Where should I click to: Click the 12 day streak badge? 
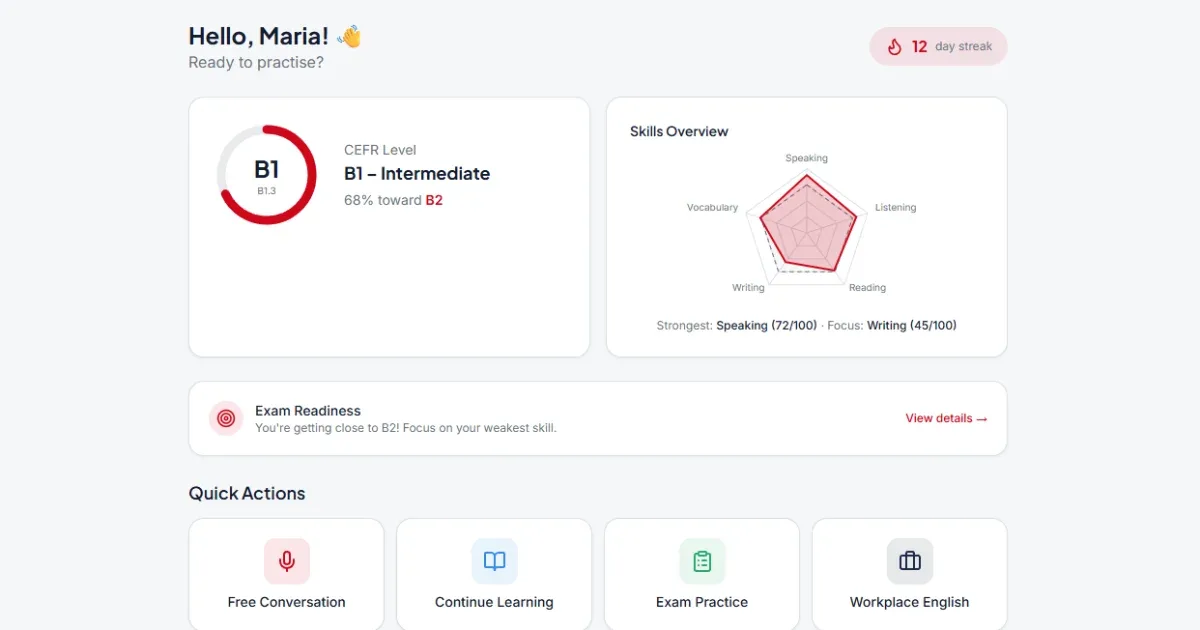coord(938,47)
